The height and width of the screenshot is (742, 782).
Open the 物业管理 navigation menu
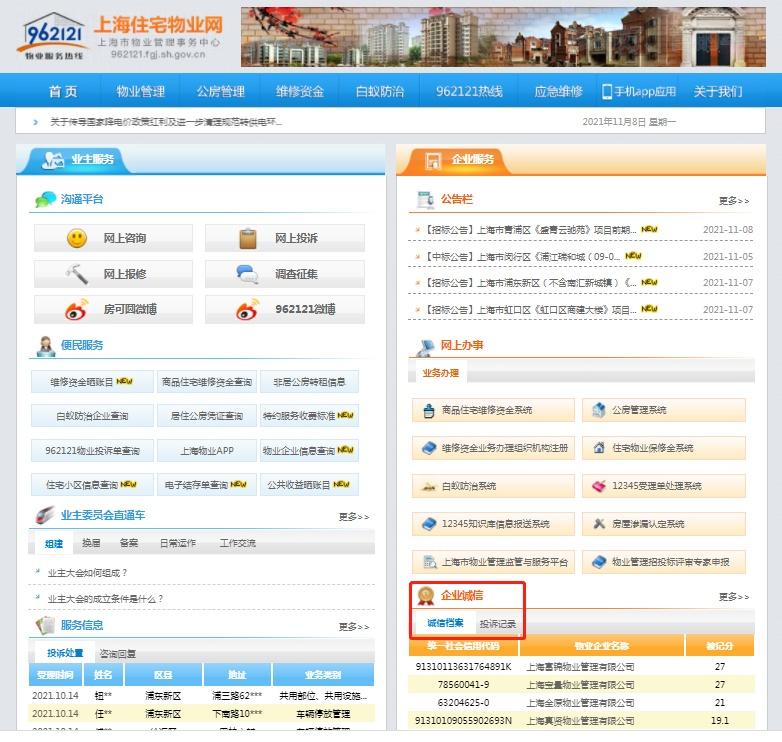[x=140, y=91]
